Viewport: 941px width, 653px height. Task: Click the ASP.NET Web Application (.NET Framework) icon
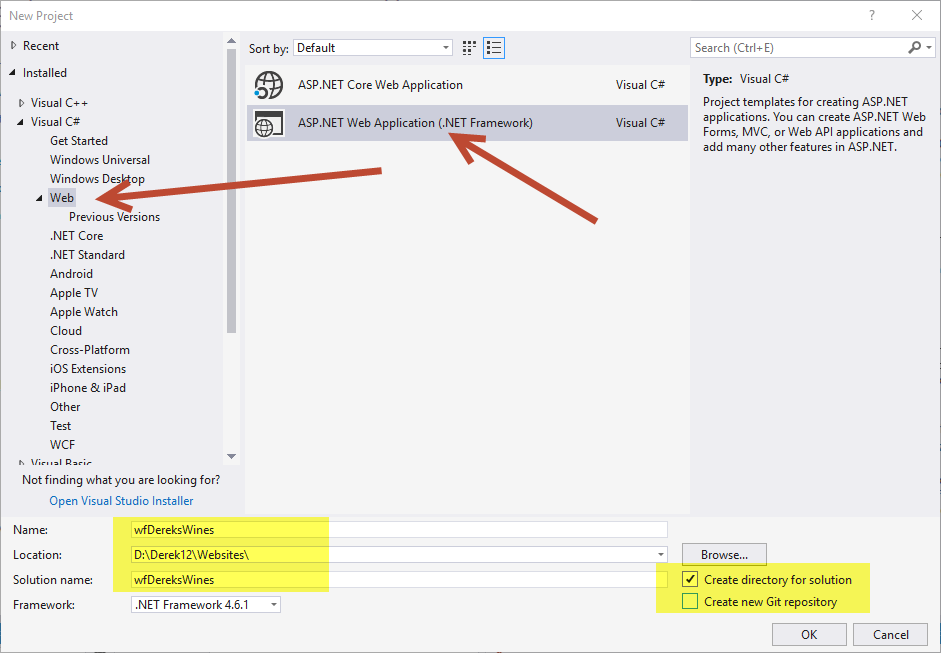(268, 123)
